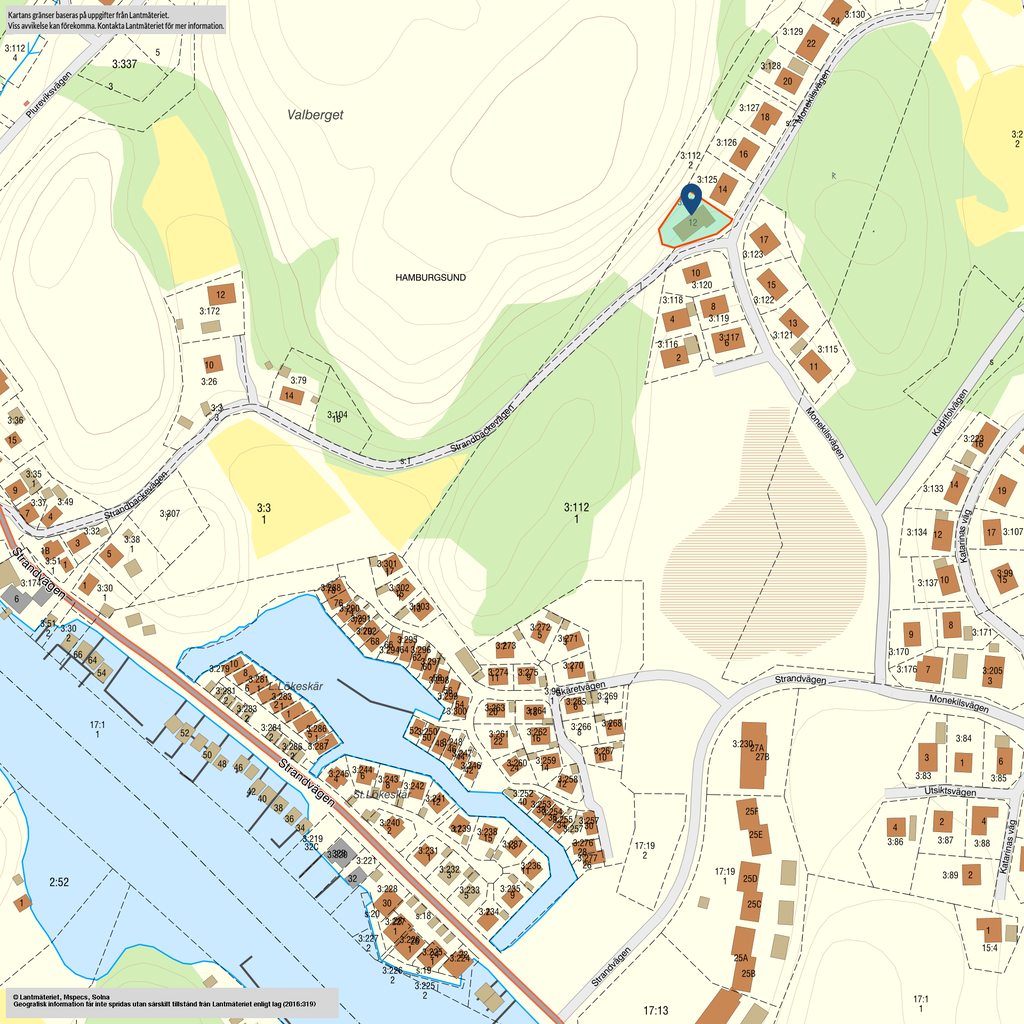The width and height of the screenshot is (1024, 1024).
Task: Click the 2:52 parcel label in water
Action: point(59,881)
